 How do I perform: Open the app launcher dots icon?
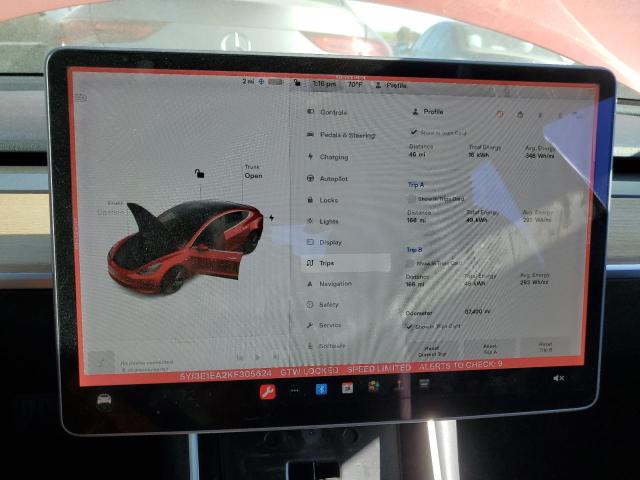point(294,391)
